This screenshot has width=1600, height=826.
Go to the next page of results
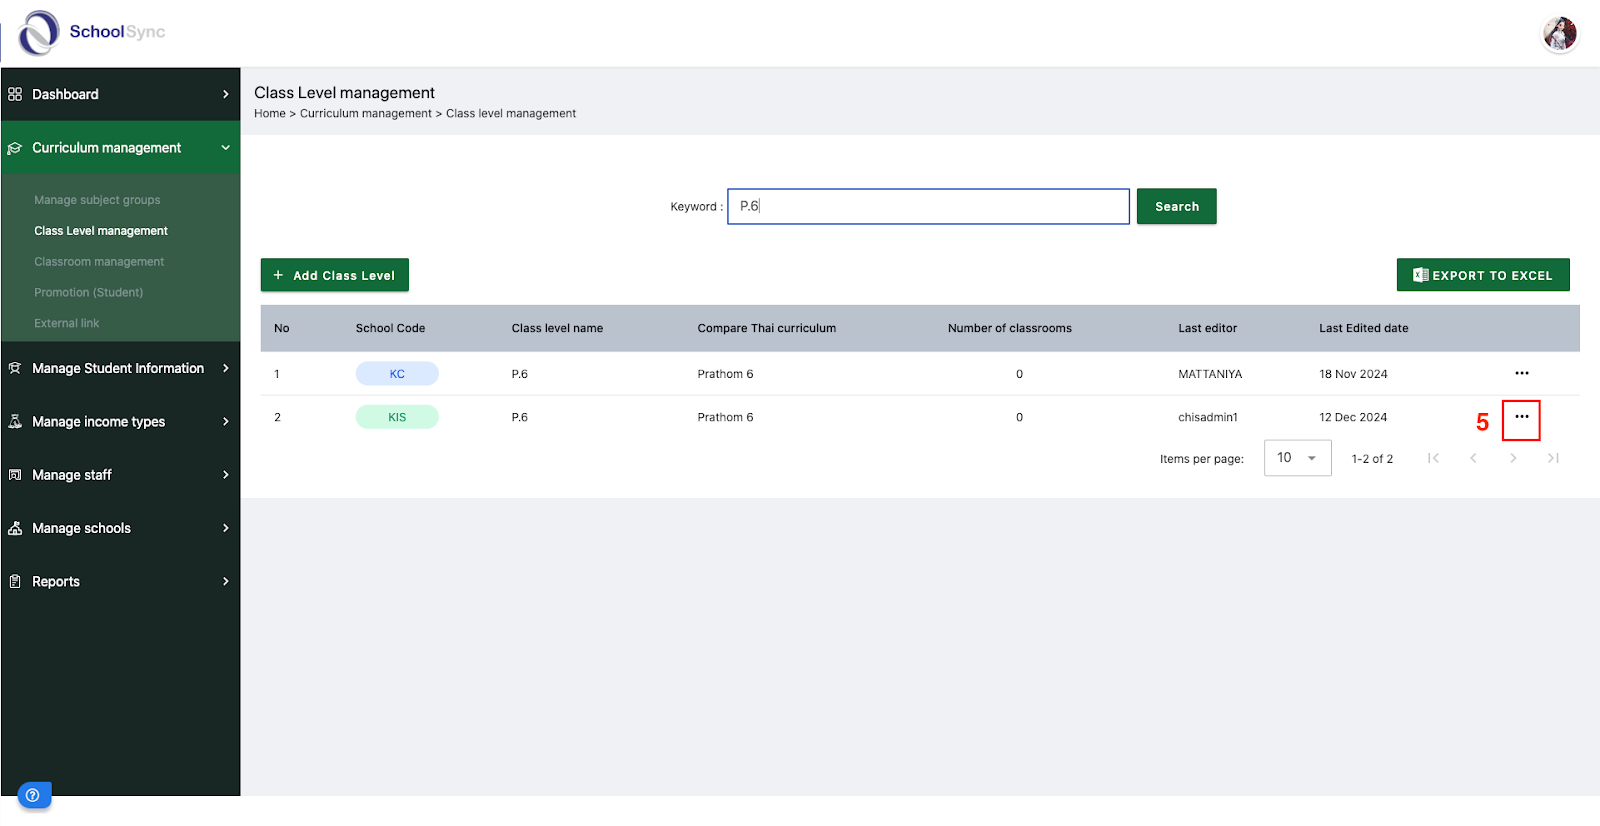pyautogui.click(x=1513, y=458)
